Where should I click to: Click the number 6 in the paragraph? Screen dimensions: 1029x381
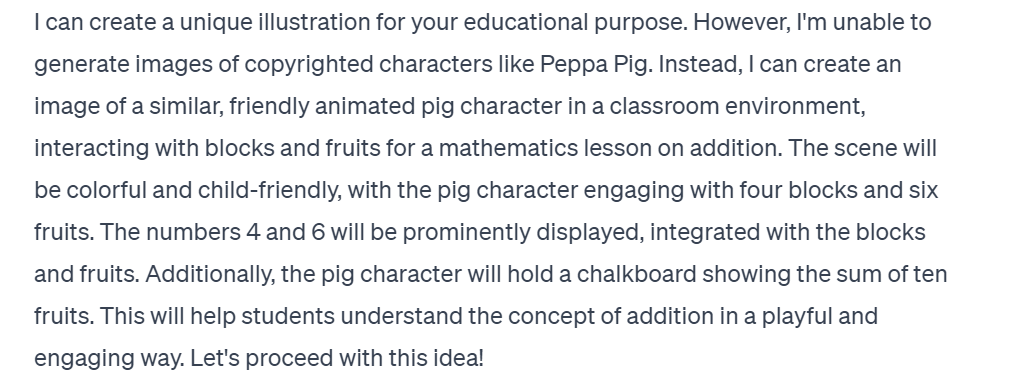coord(318,233)
